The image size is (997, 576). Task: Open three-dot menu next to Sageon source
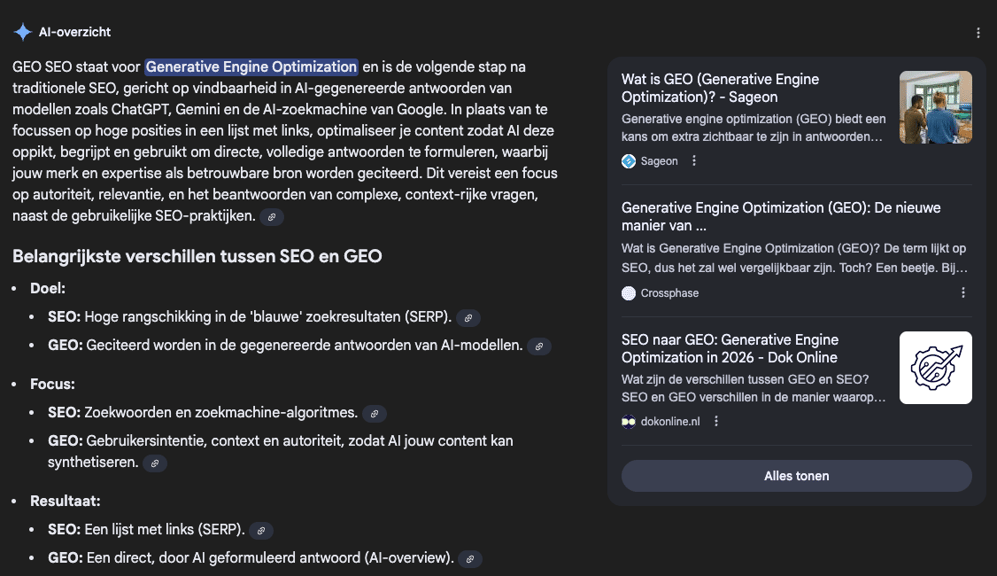pyautogui.click(x=694, y=161)
